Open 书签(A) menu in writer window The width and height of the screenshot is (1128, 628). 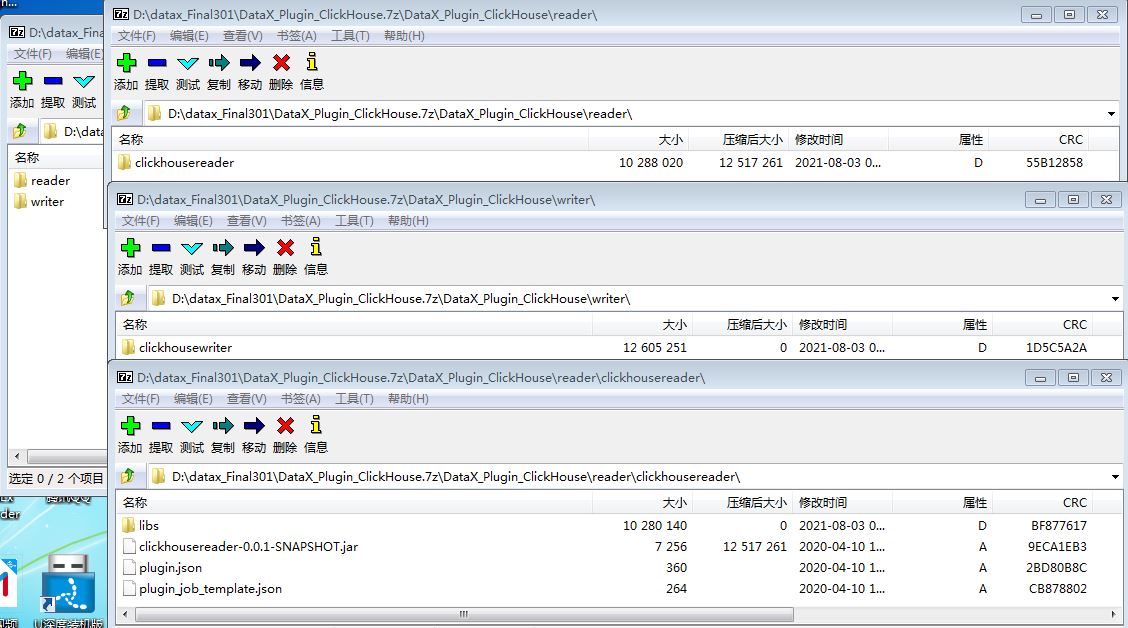click(301, 220)
